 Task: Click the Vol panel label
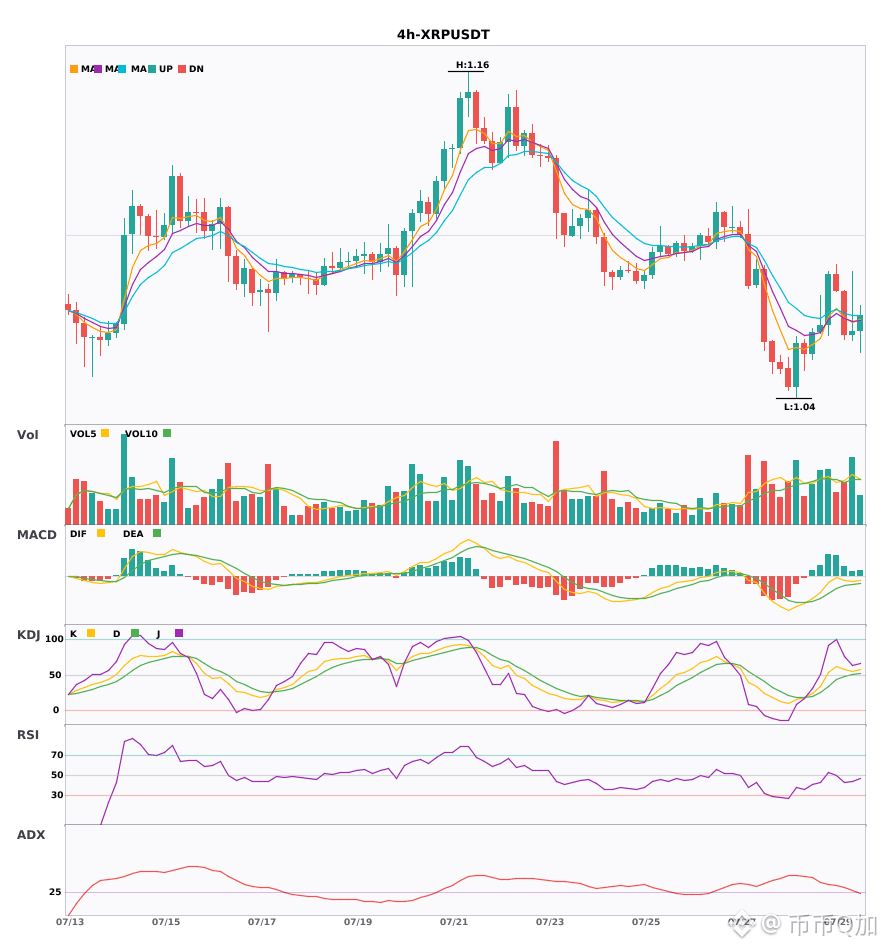27,435
